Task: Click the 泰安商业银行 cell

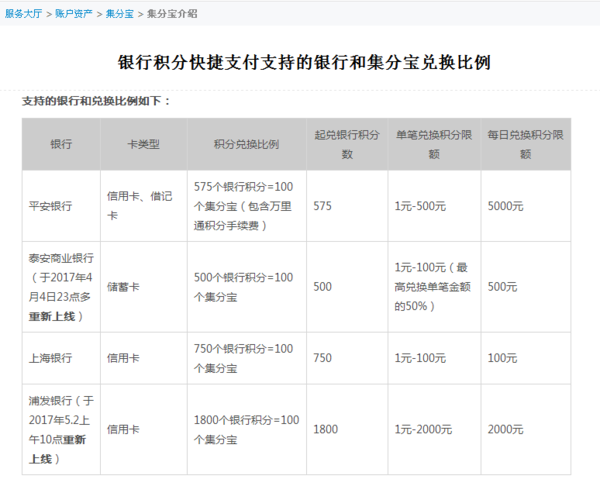Action: click(x=61, y=287)
